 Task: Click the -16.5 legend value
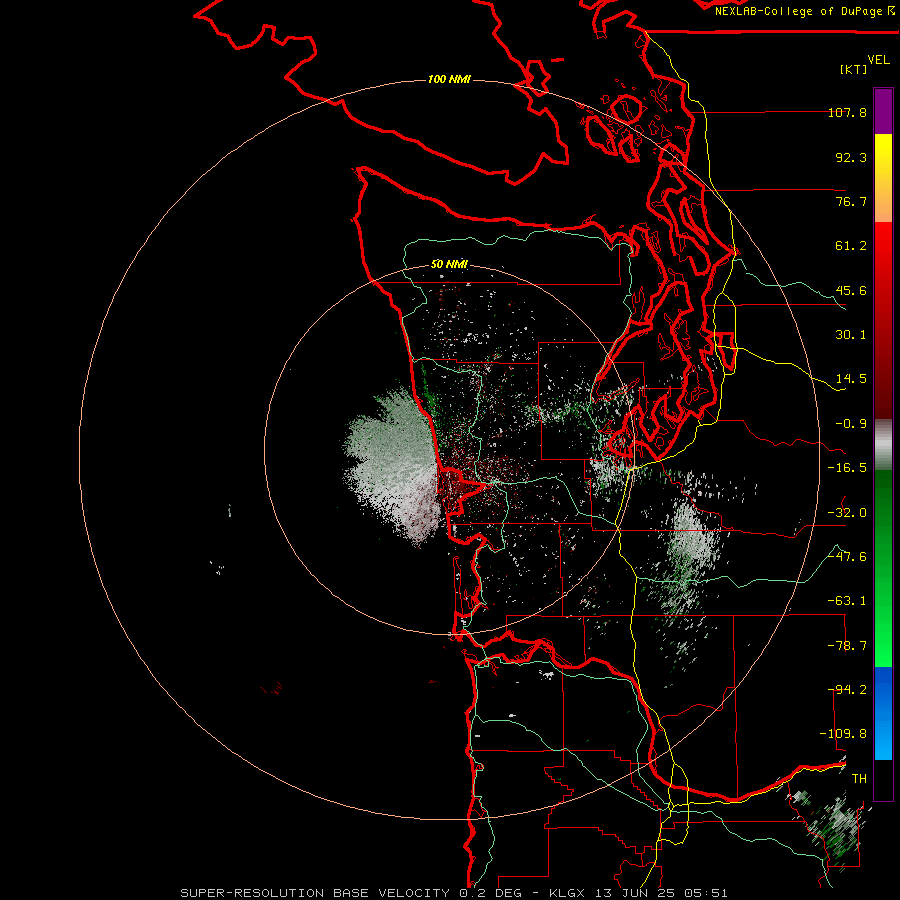tap(847, 468)
